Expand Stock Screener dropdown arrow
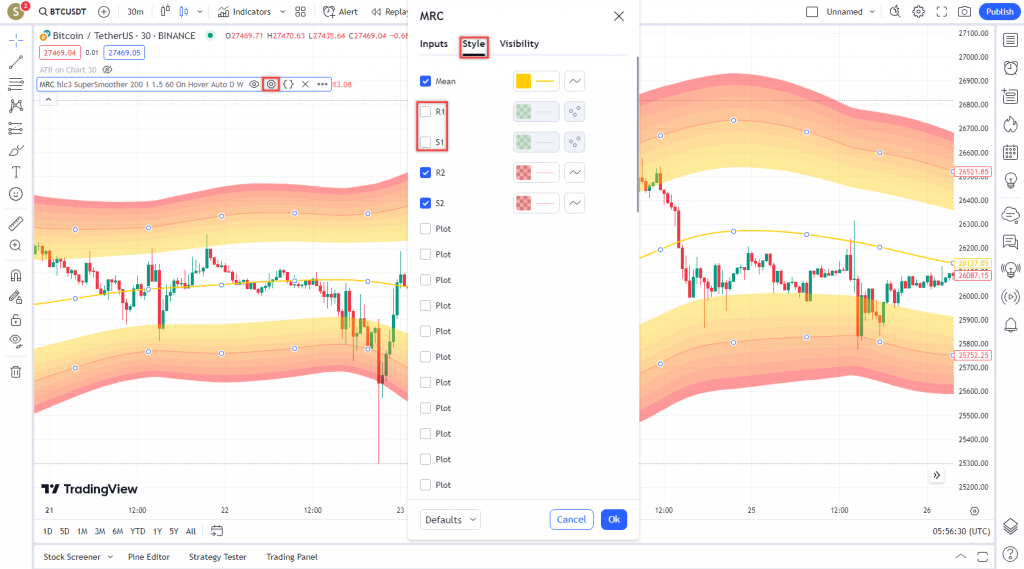Screen dimensions: 1024x569 coord(110,557)
